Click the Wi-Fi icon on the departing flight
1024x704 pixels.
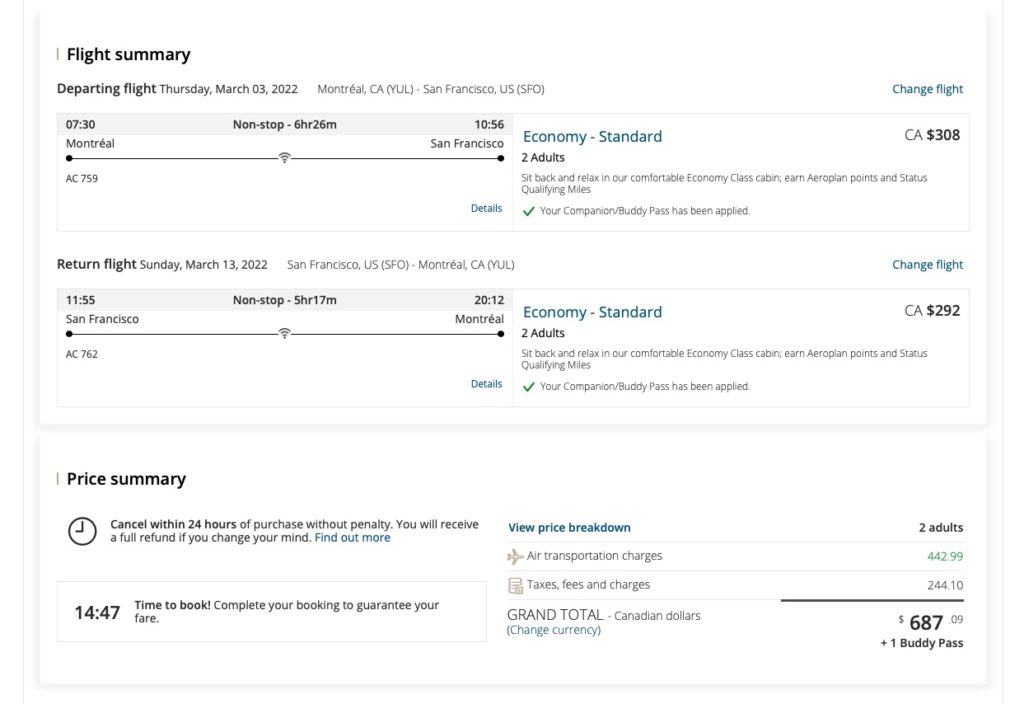[285, 158]
